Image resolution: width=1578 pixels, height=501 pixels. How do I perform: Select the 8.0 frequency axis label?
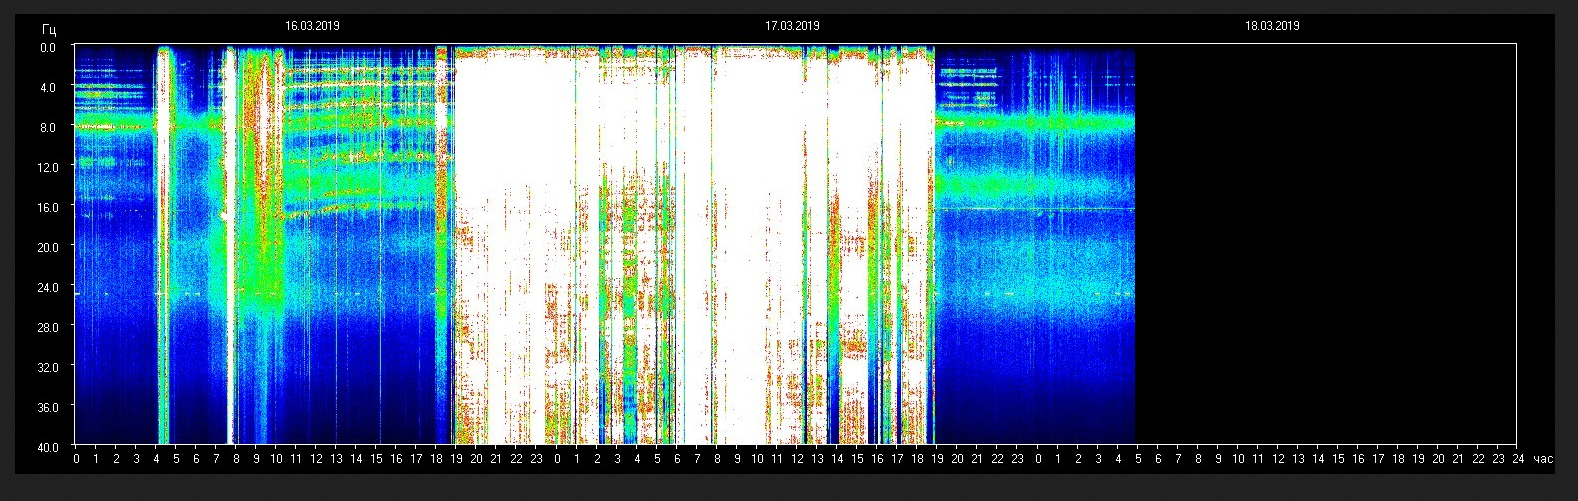(x=49, y=128)
